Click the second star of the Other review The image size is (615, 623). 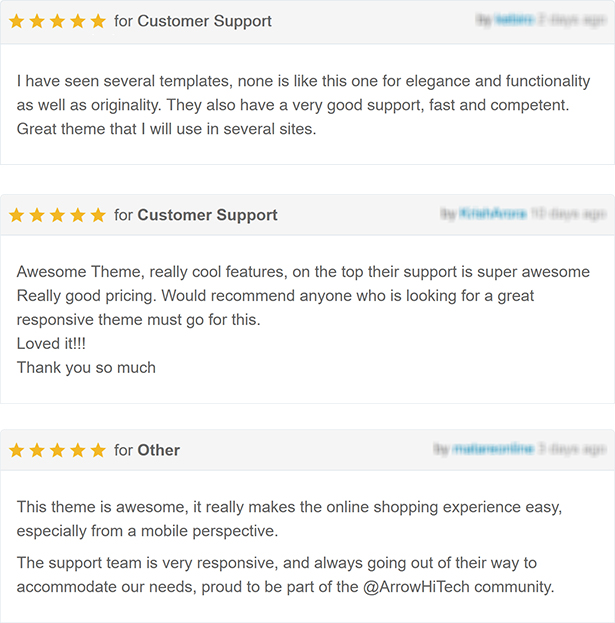(x=37, y=450)
